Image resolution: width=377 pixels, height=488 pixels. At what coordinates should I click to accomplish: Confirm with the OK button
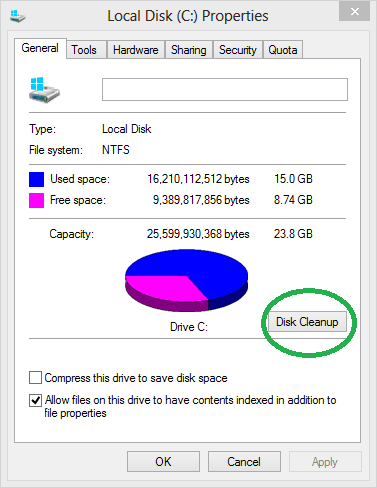tap(163, 462)
